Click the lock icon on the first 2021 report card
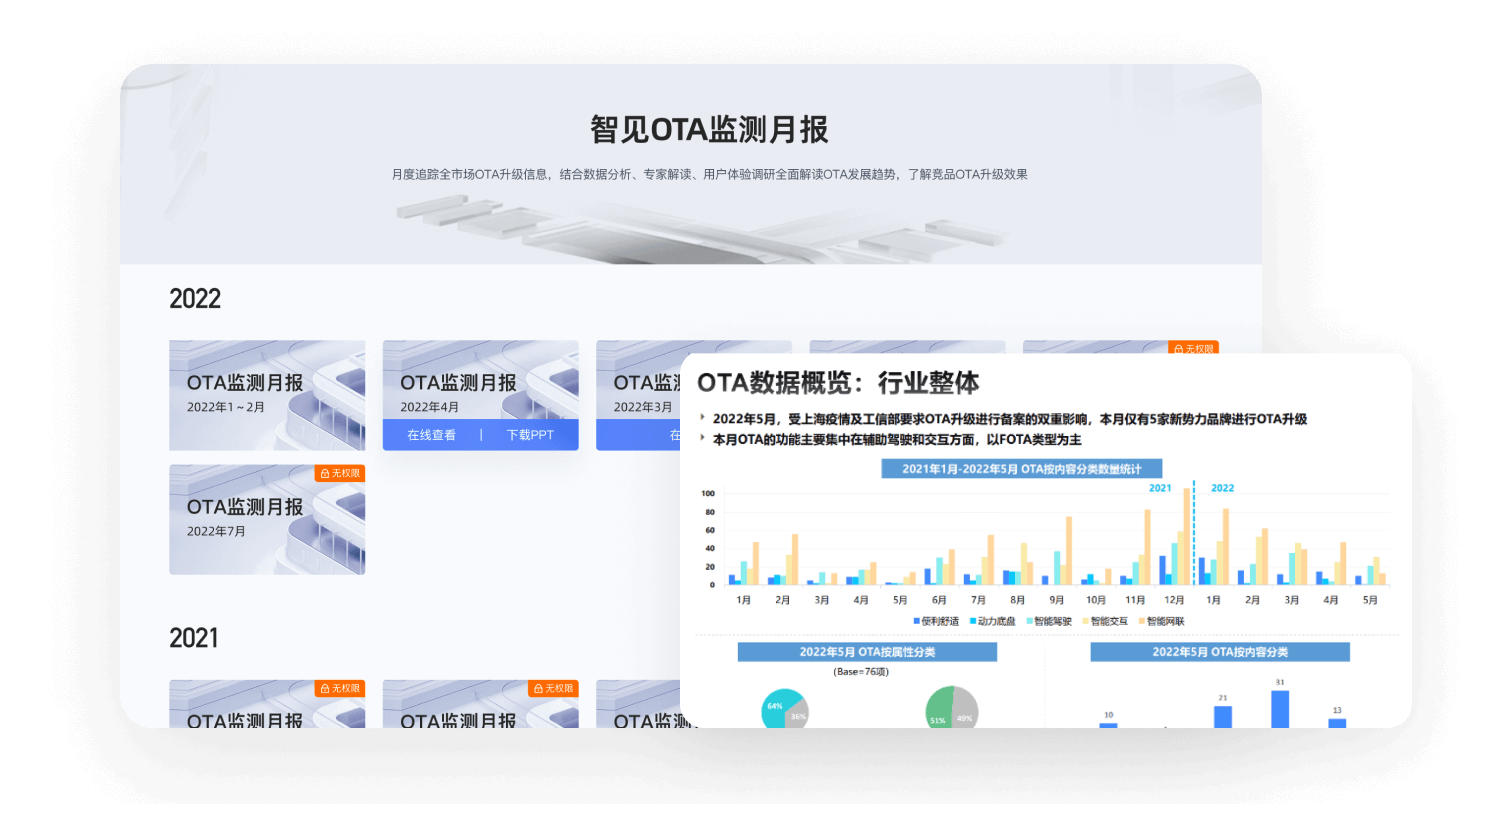1492x824 pixels. tap(325, 688)
